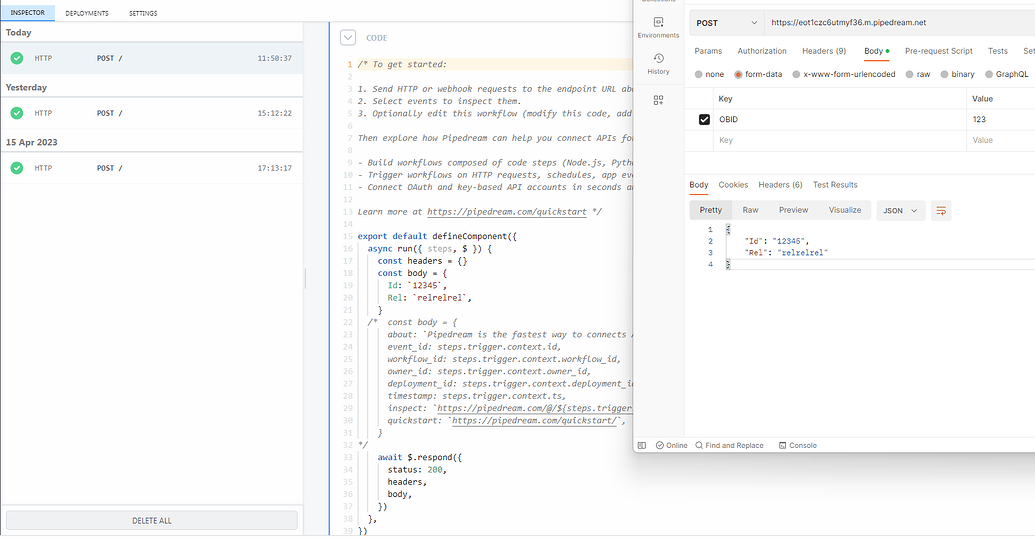This screenshot has width=1035, height=538.
Task: Click the configure workspace sidebar grid icon
Action: [x=658, y=100]
